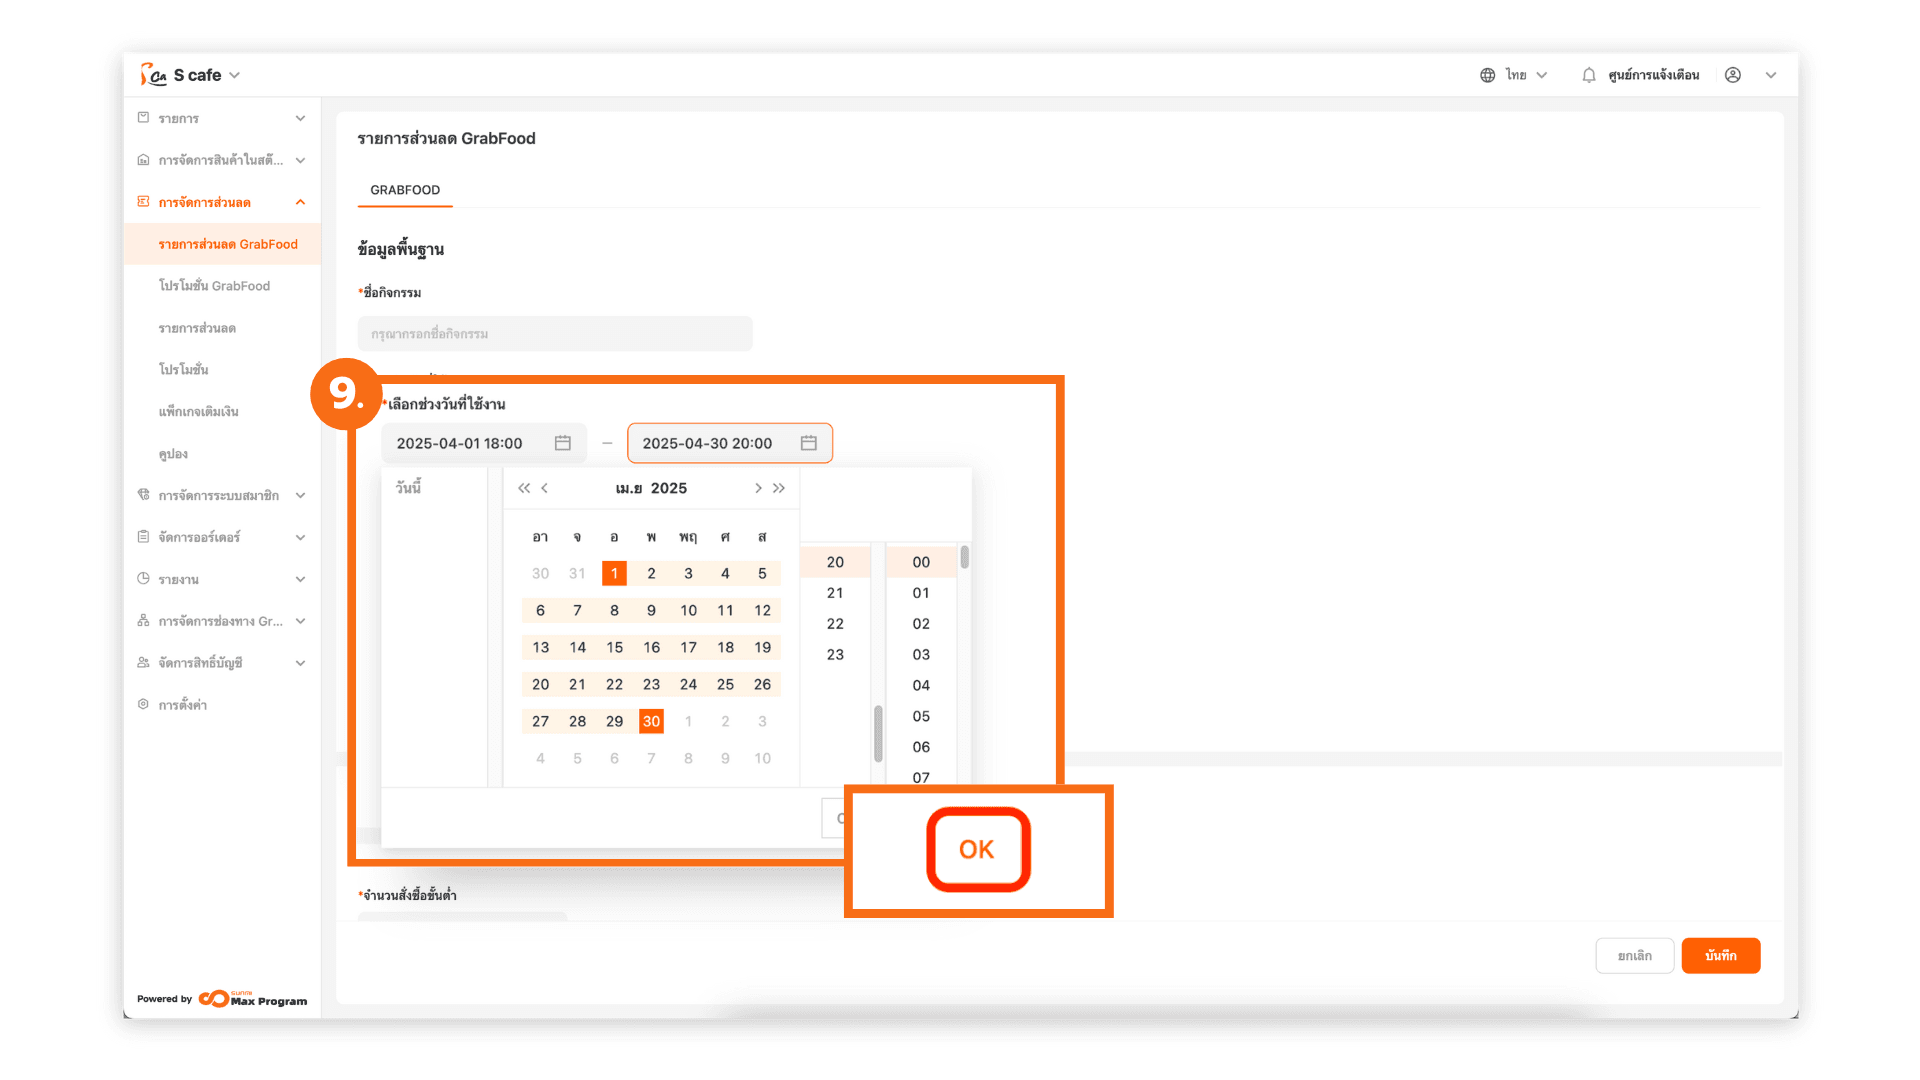The image size is (1920, 1080).
Task: Click the ยกเลิก cancel button
Action: [x=1634, y=955]
